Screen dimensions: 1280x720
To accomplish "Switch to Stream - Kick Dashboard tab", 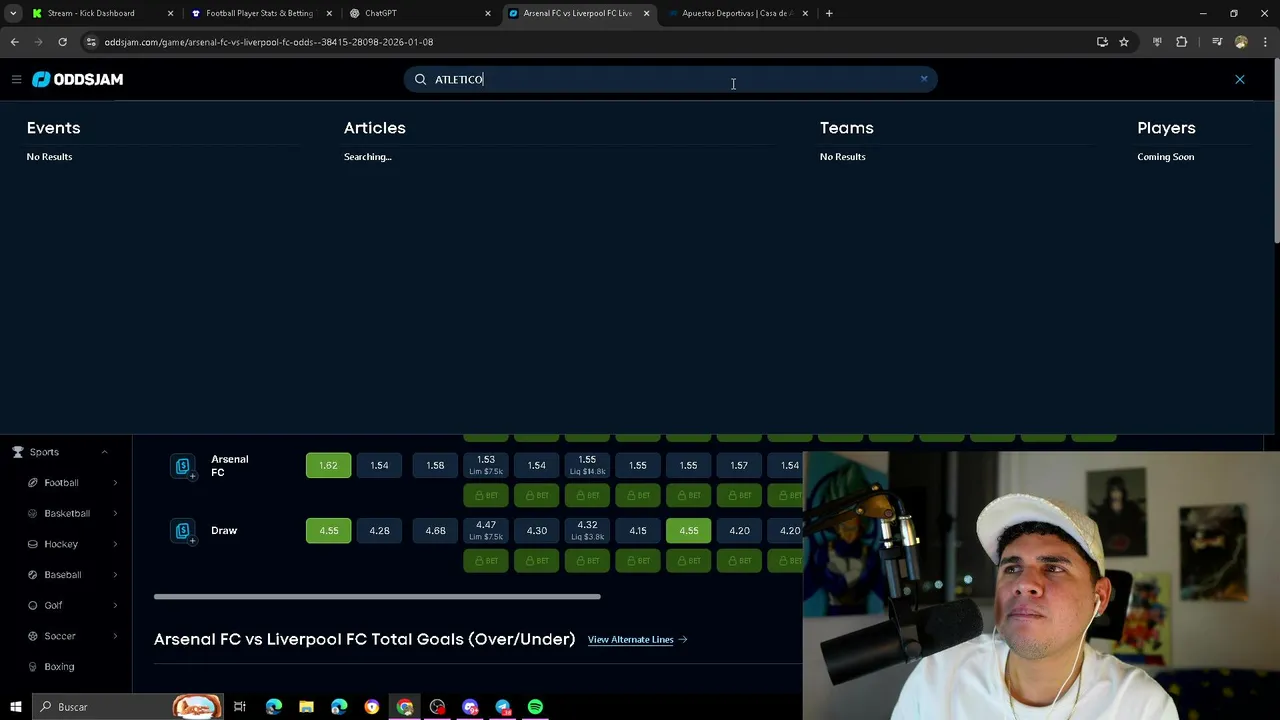I will 103,13.
